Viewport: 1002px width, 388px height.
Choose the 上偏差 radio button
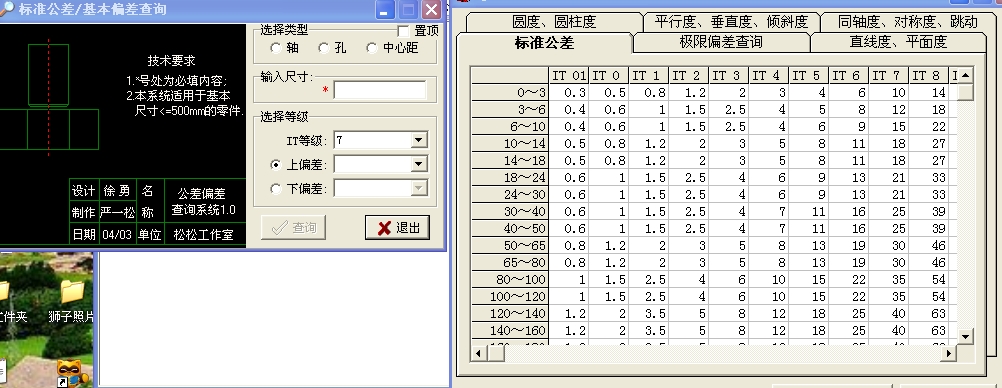click(276, 165)
